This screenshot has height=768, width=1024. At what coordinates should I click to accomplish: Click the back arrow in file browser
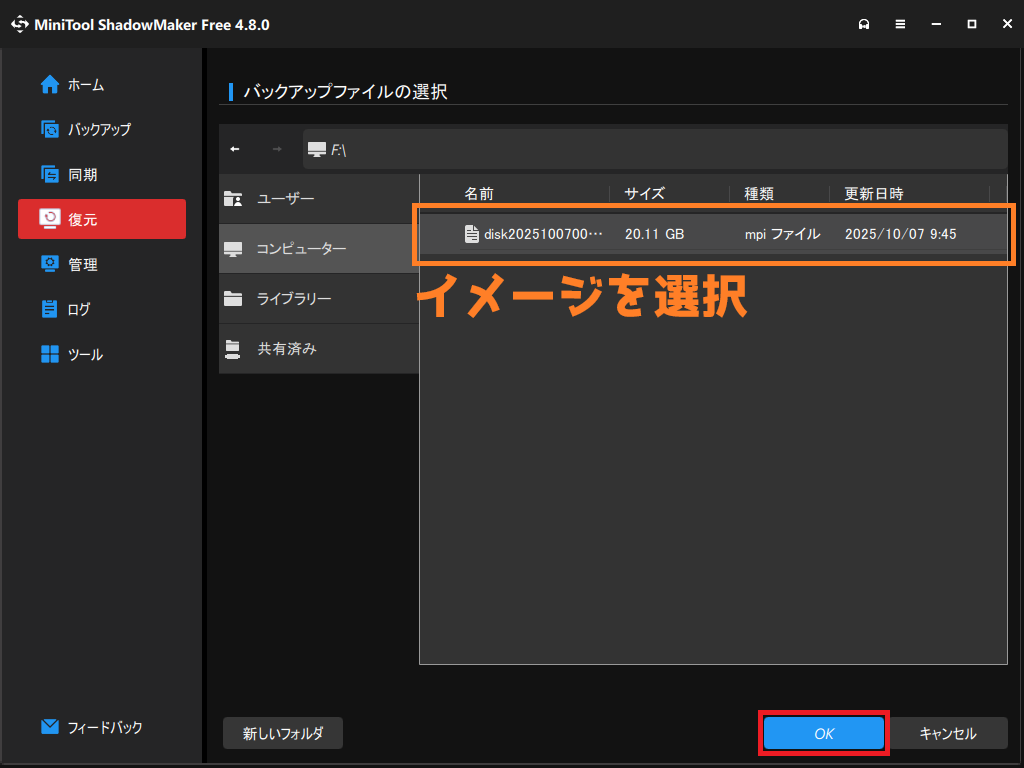pyautogui.click(x=235, y=149)
